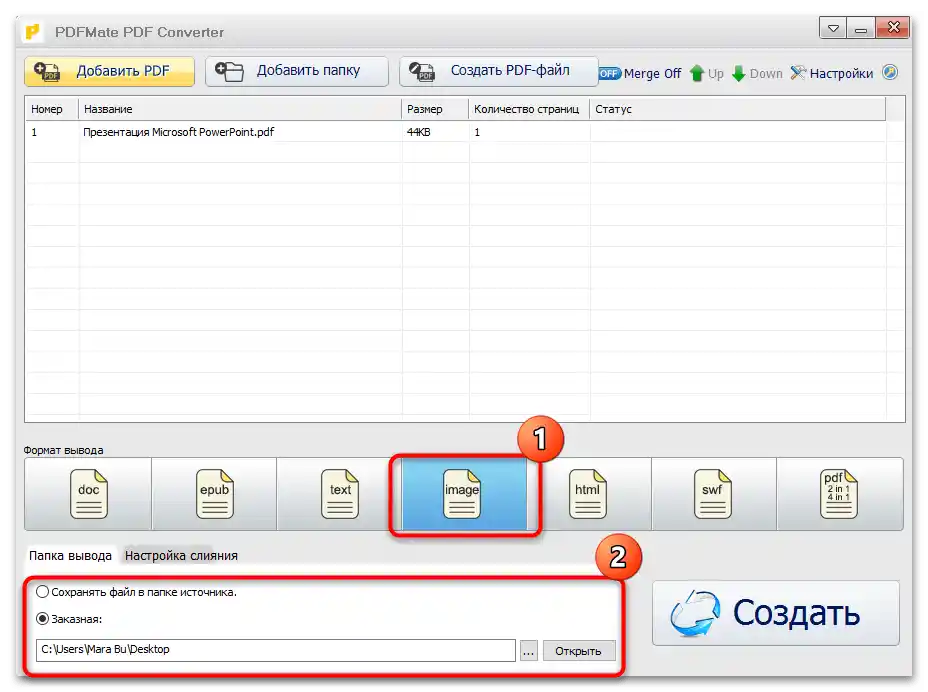Select image output format
The image size is (928, 692).
pyautogui.click(x=464, y=494)
